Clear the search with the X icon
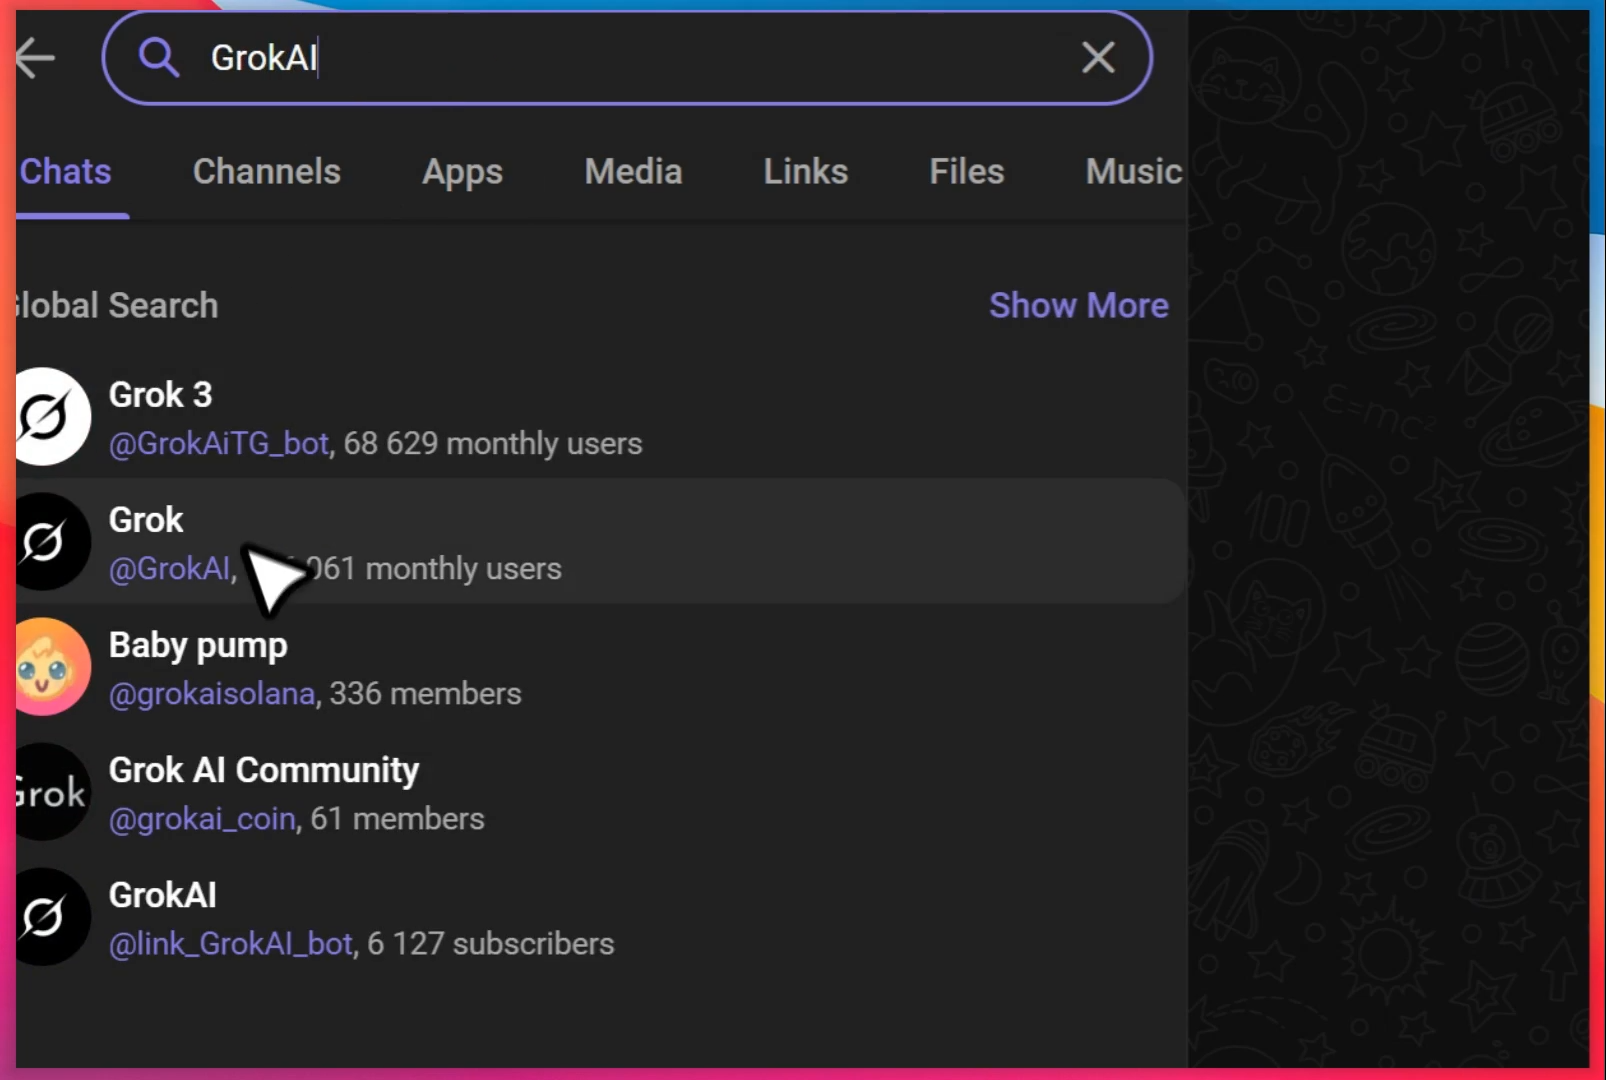This screenshot has height=1080, width=1606. point(1098,58)
